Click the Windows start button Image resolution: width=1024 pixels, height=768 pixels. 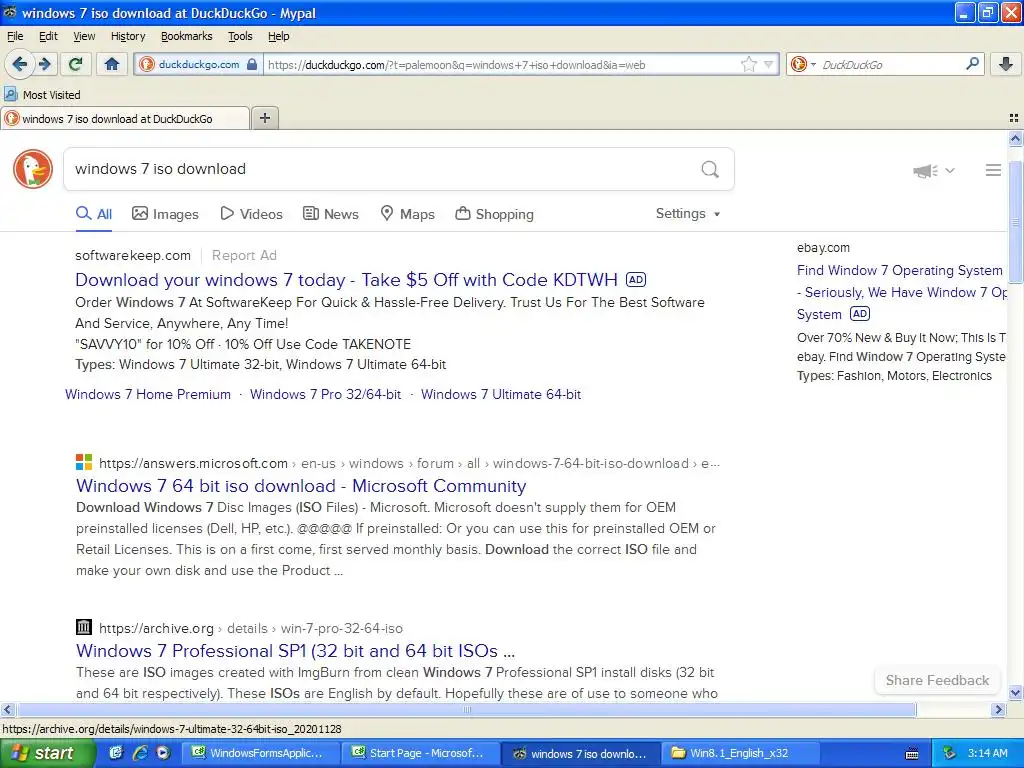tap(46, 753)
